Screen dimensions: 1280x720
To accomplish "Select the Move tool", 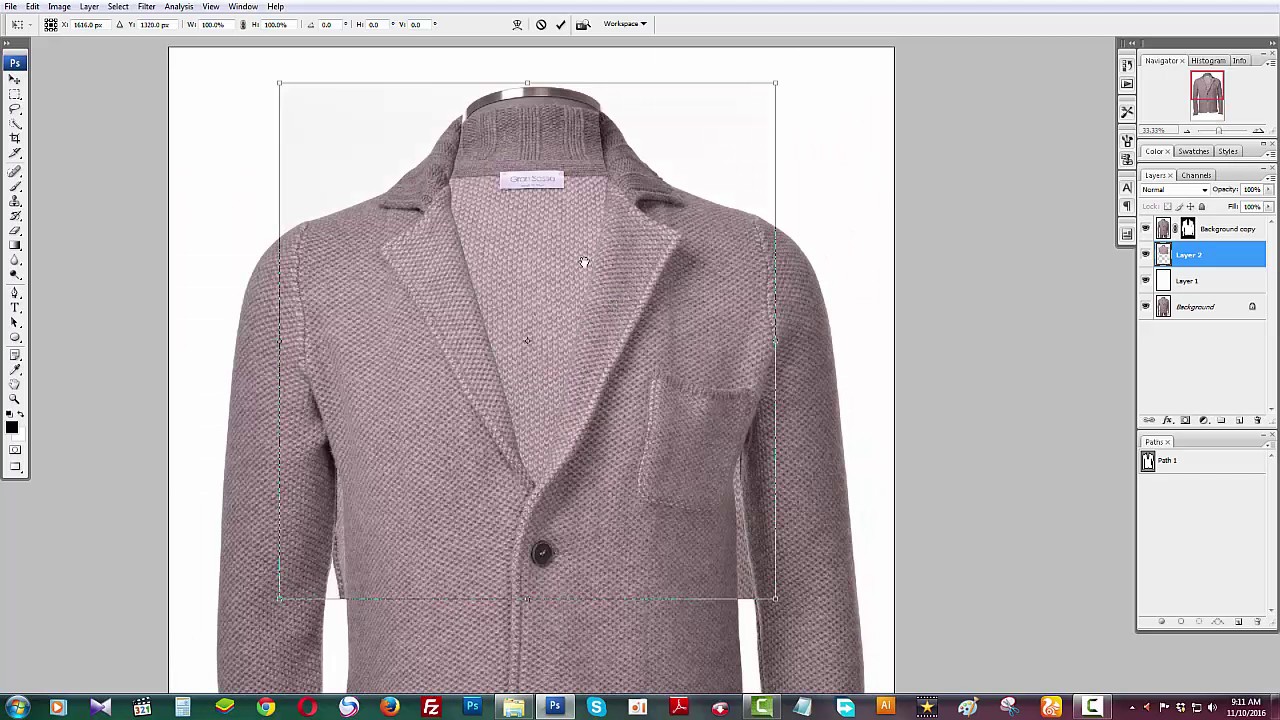I will 15,79.
